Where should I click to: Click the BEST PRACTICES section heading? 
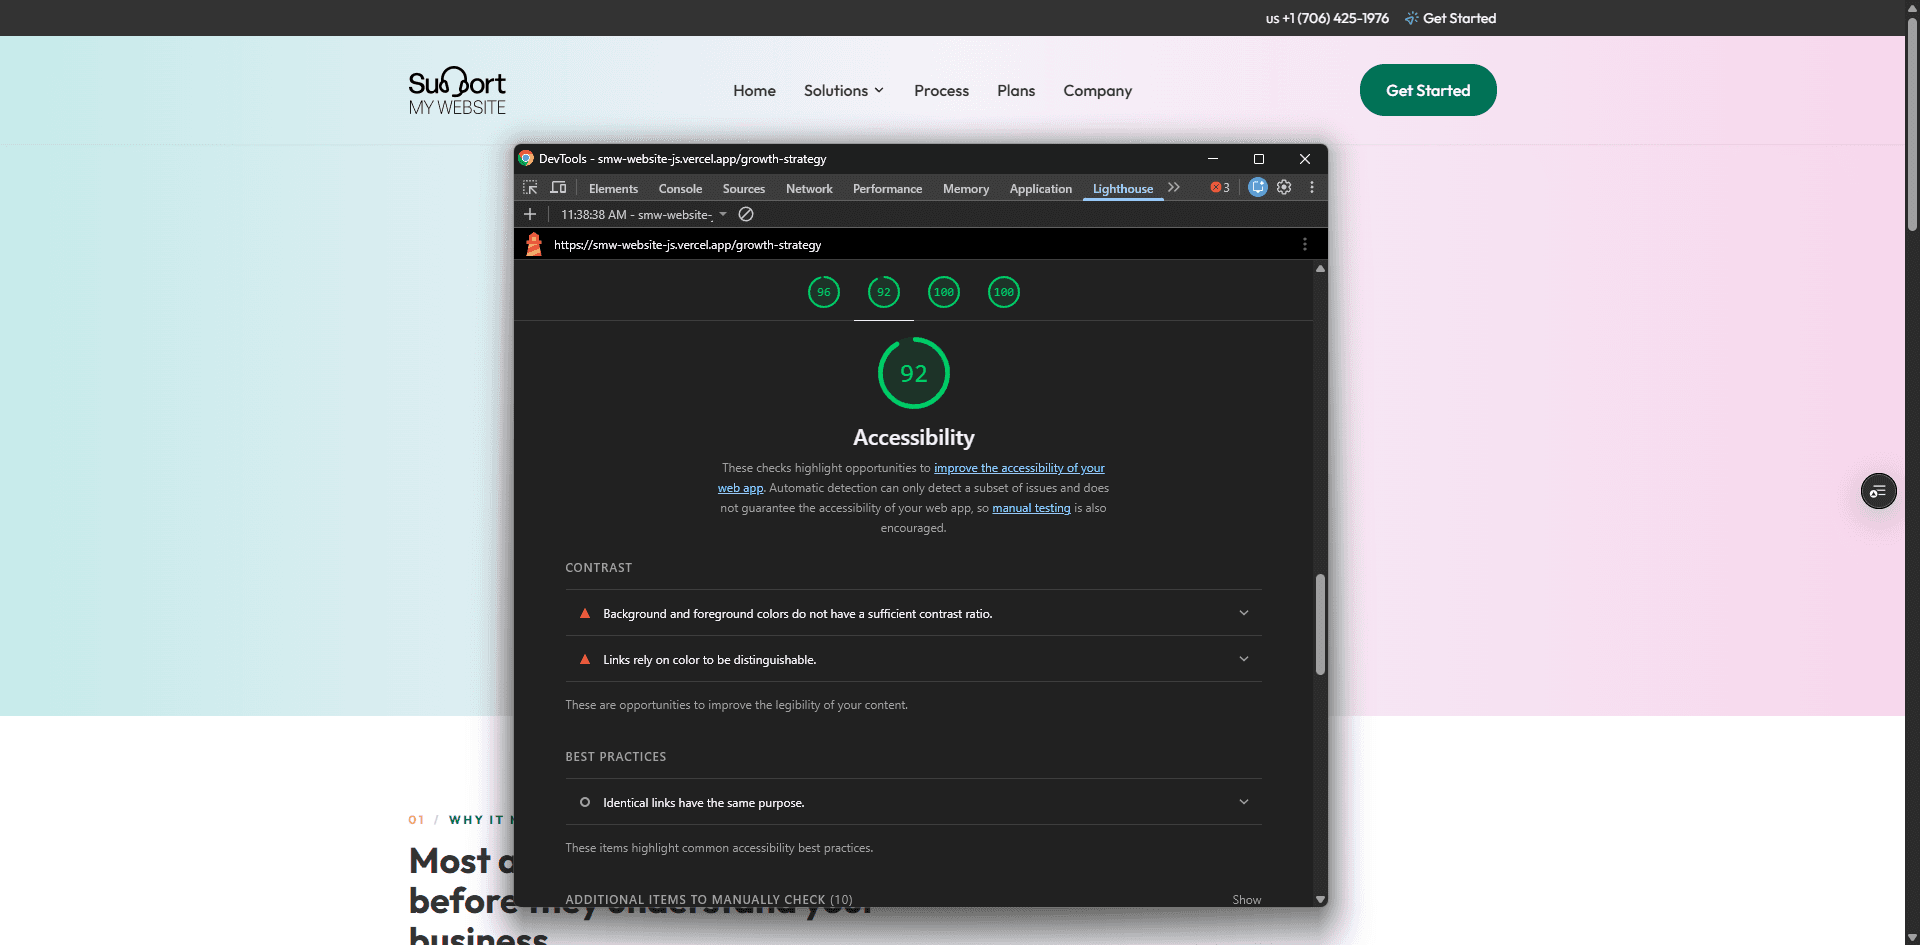tap(616, 757)
